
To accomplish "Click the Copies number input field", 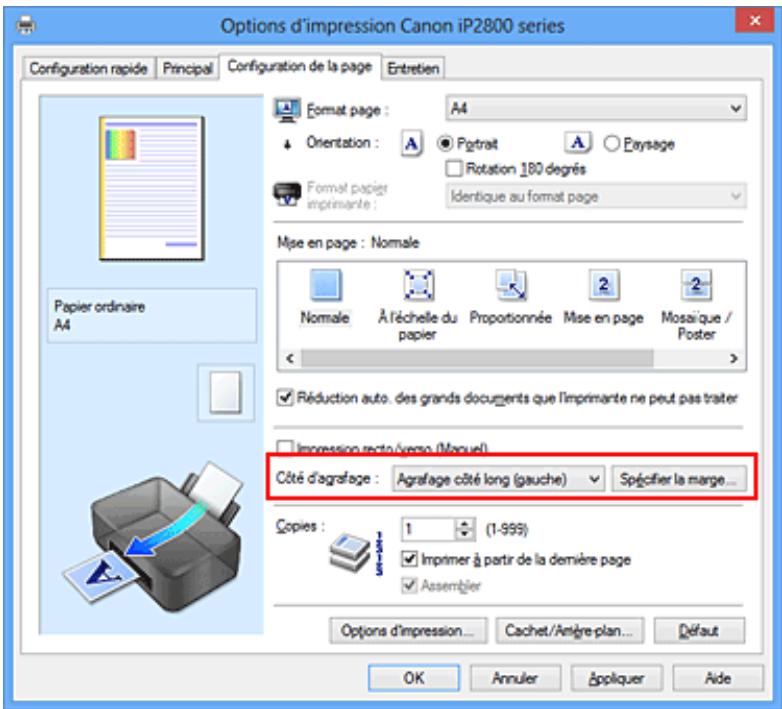I will point(429,529).
